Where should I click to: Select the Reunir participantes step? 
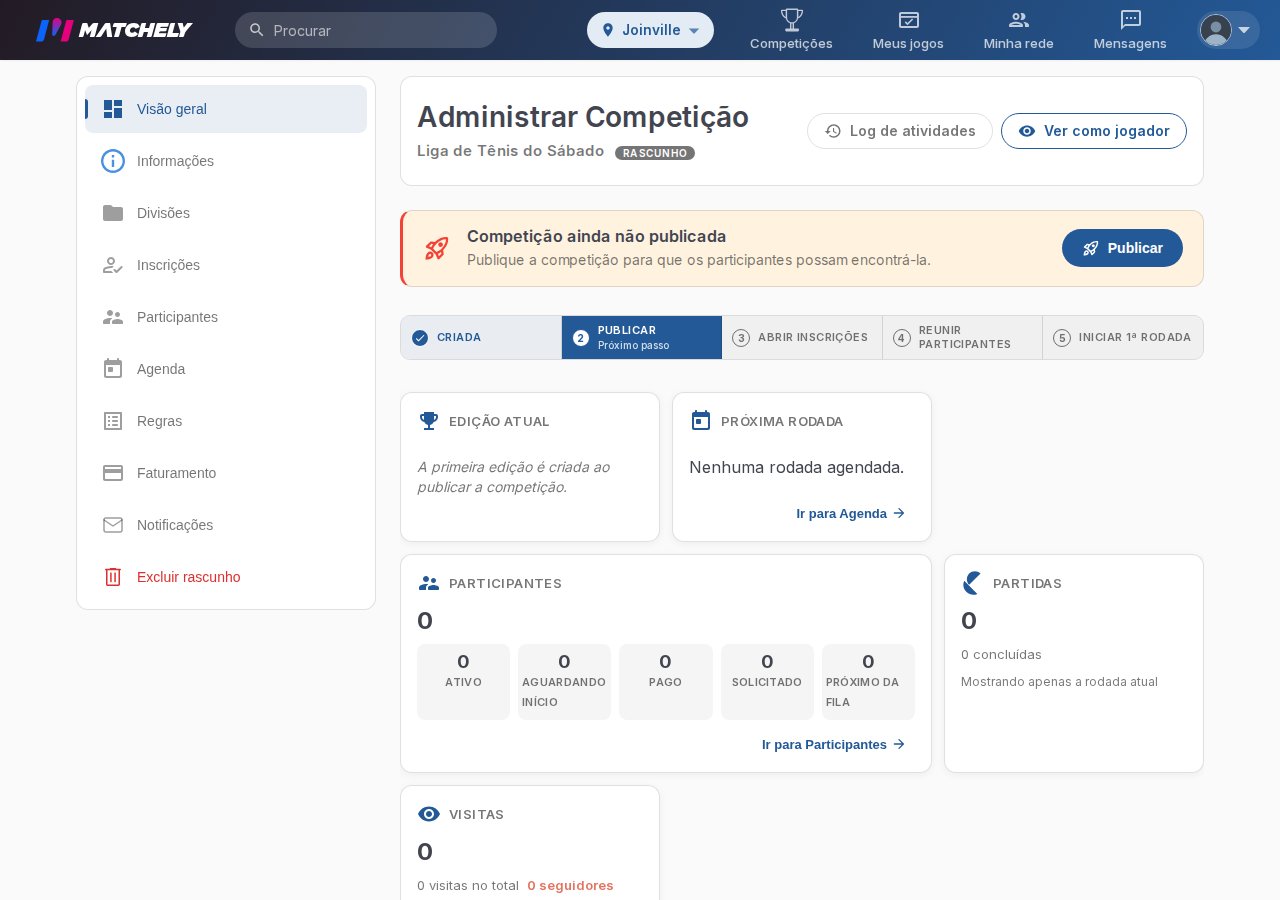tap(962, 337)
